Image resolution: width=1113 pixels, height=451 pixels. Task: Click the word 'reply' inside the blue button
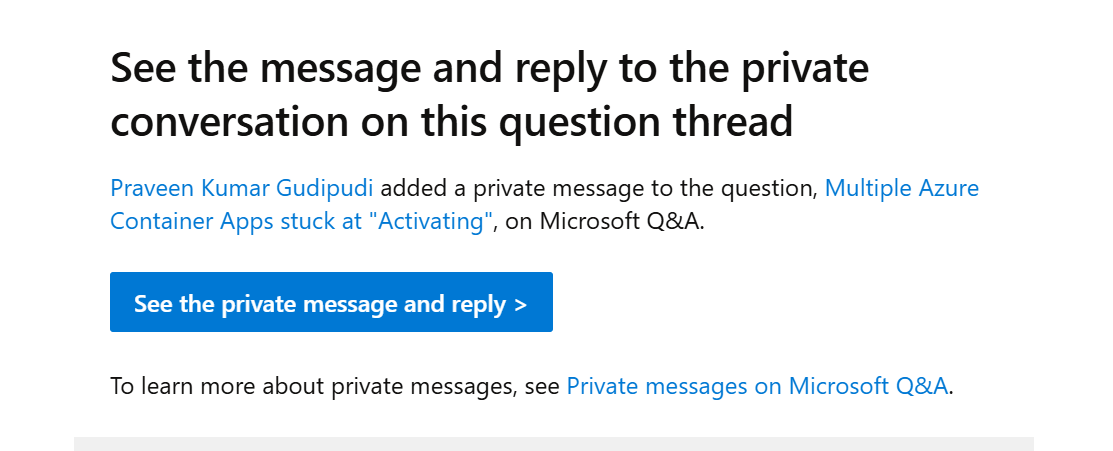pyautogui.click(x=479, y=305)
